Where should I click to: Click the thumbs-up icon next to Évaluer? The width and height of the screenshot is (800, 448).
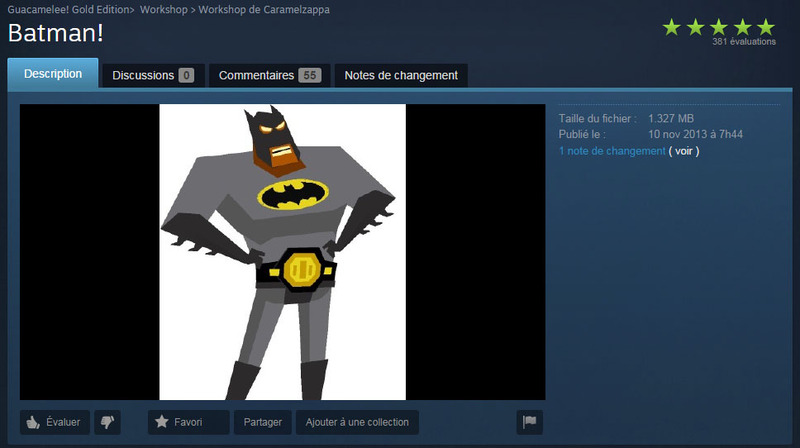tap(33, 422)
